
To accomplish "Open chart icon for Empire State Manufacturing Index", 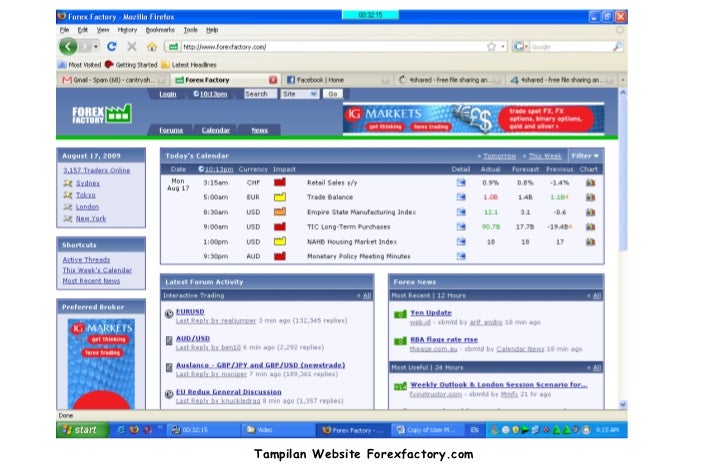I will [x=590, y=212].
